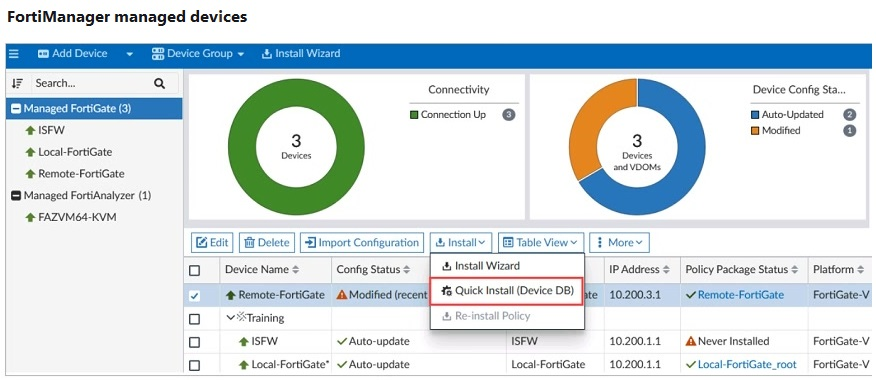Click the sort icon beside Search
The image size is (876, 380).
(17, 84)
